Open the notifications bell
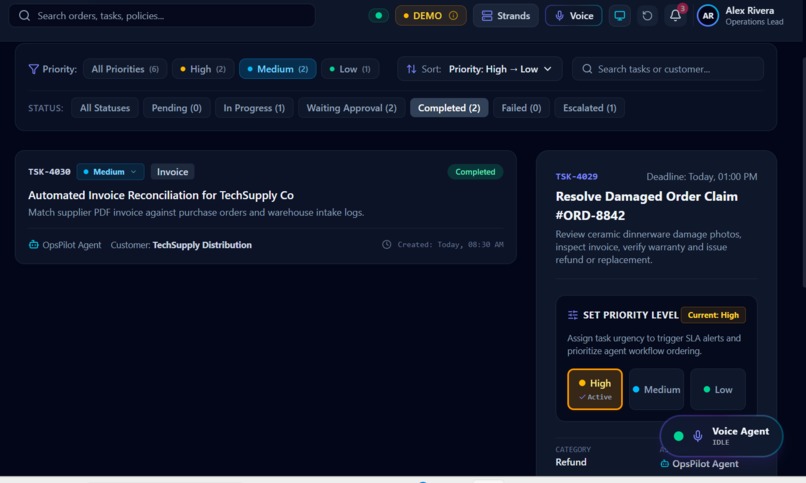 point(675,15)
